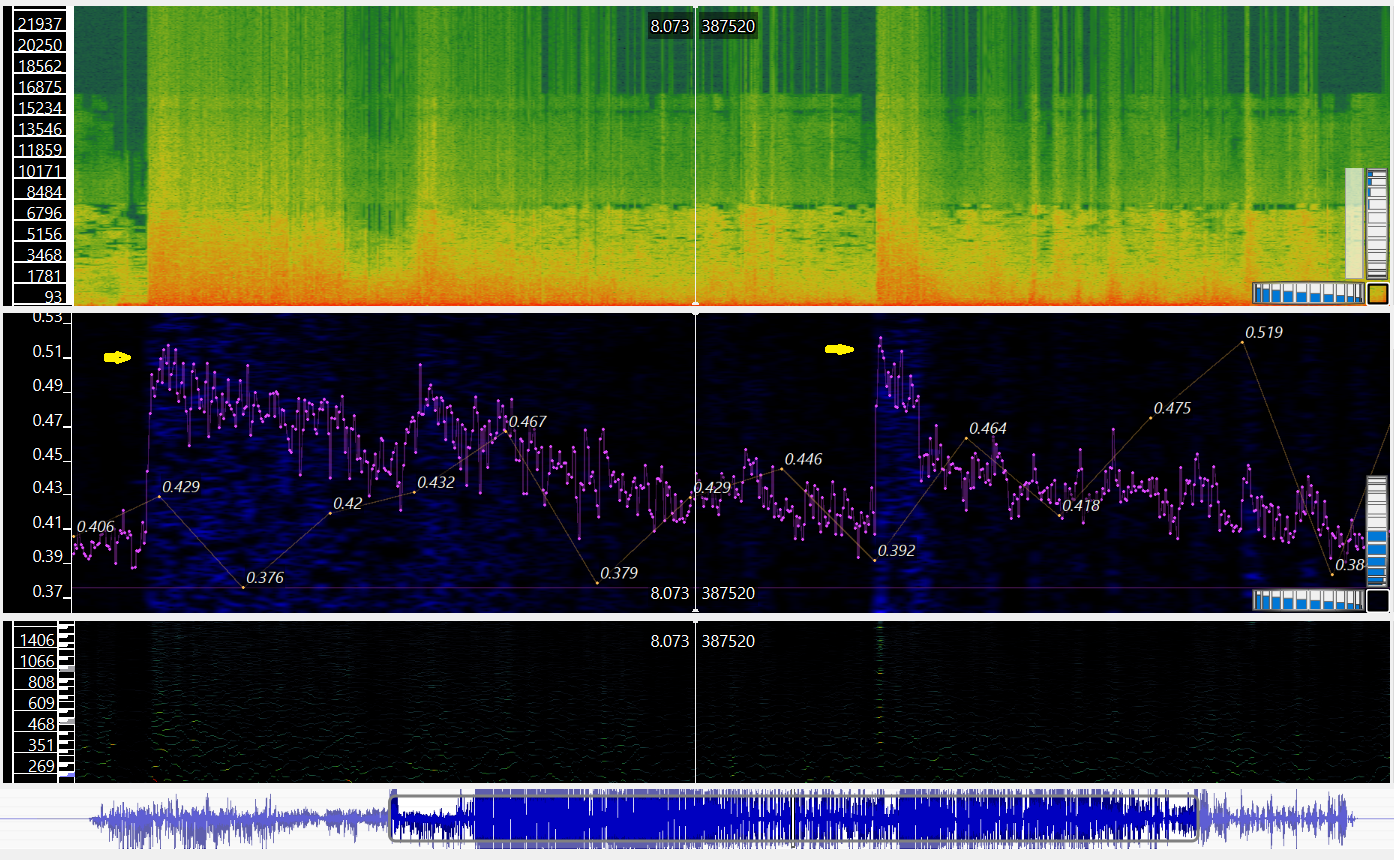Click the 0.37 tick on the curve pane scale

click(48, 592)
